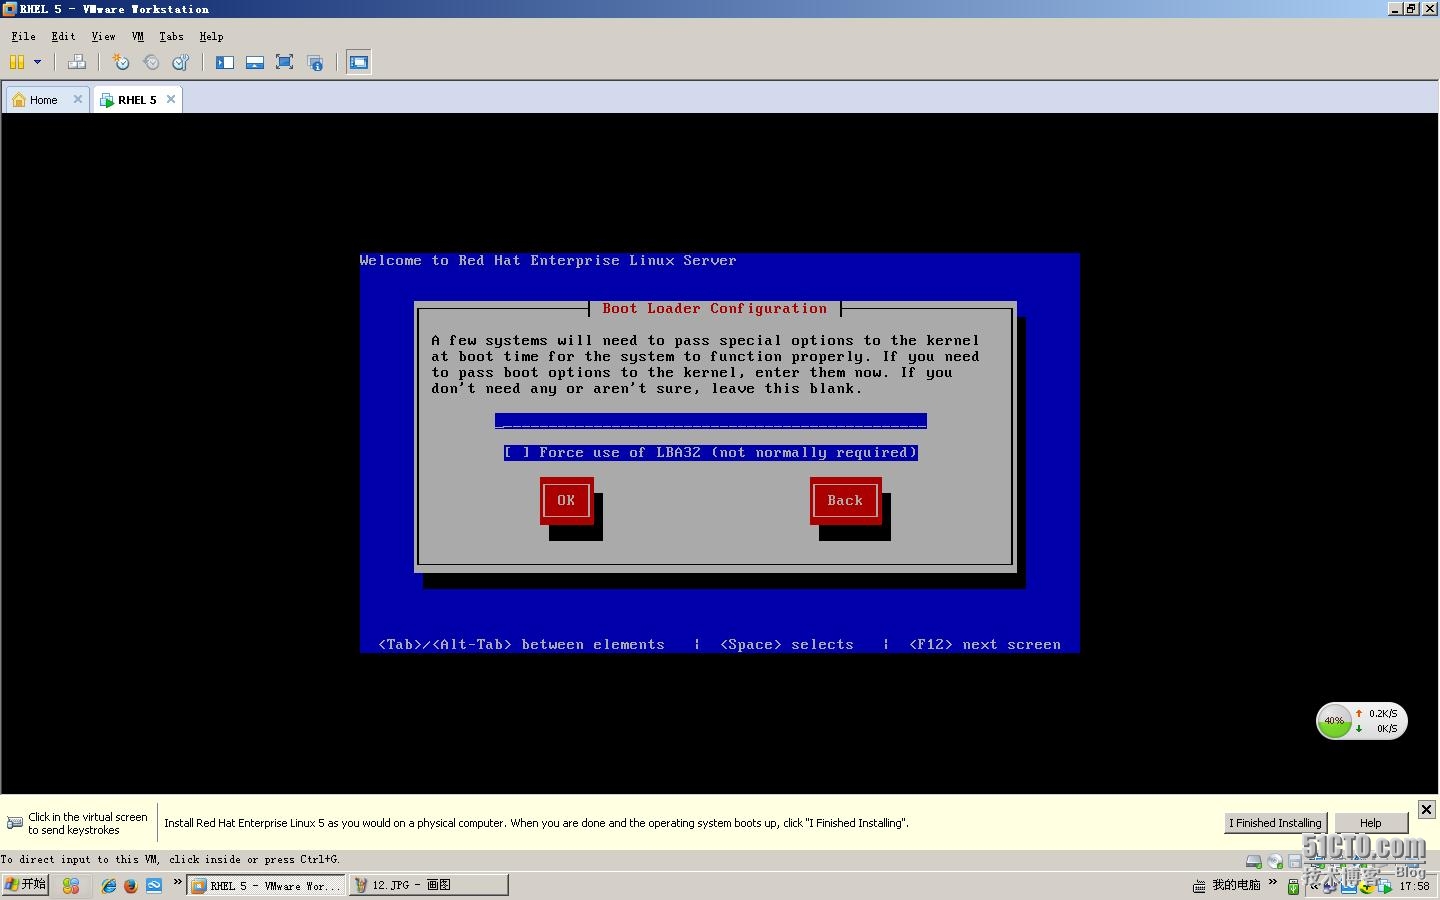
Task: Close the Home tab
Action: click(x=78, y=99)
